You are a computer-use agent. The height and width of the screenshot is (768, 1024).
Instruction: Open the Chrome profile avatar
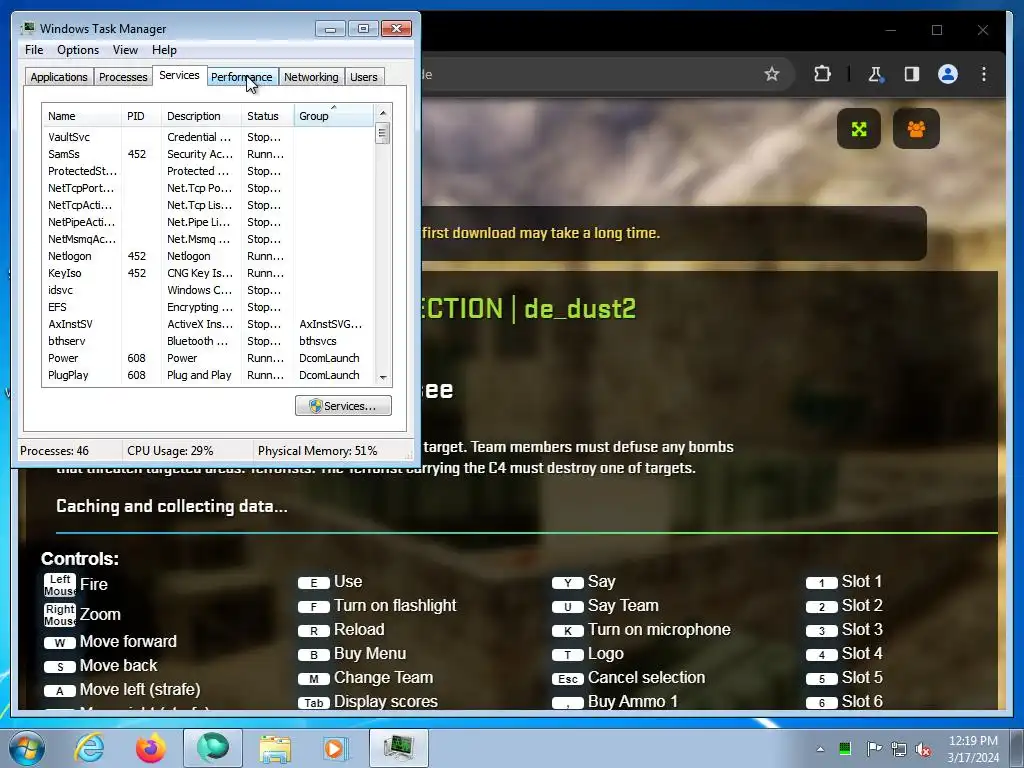[948, 74]
